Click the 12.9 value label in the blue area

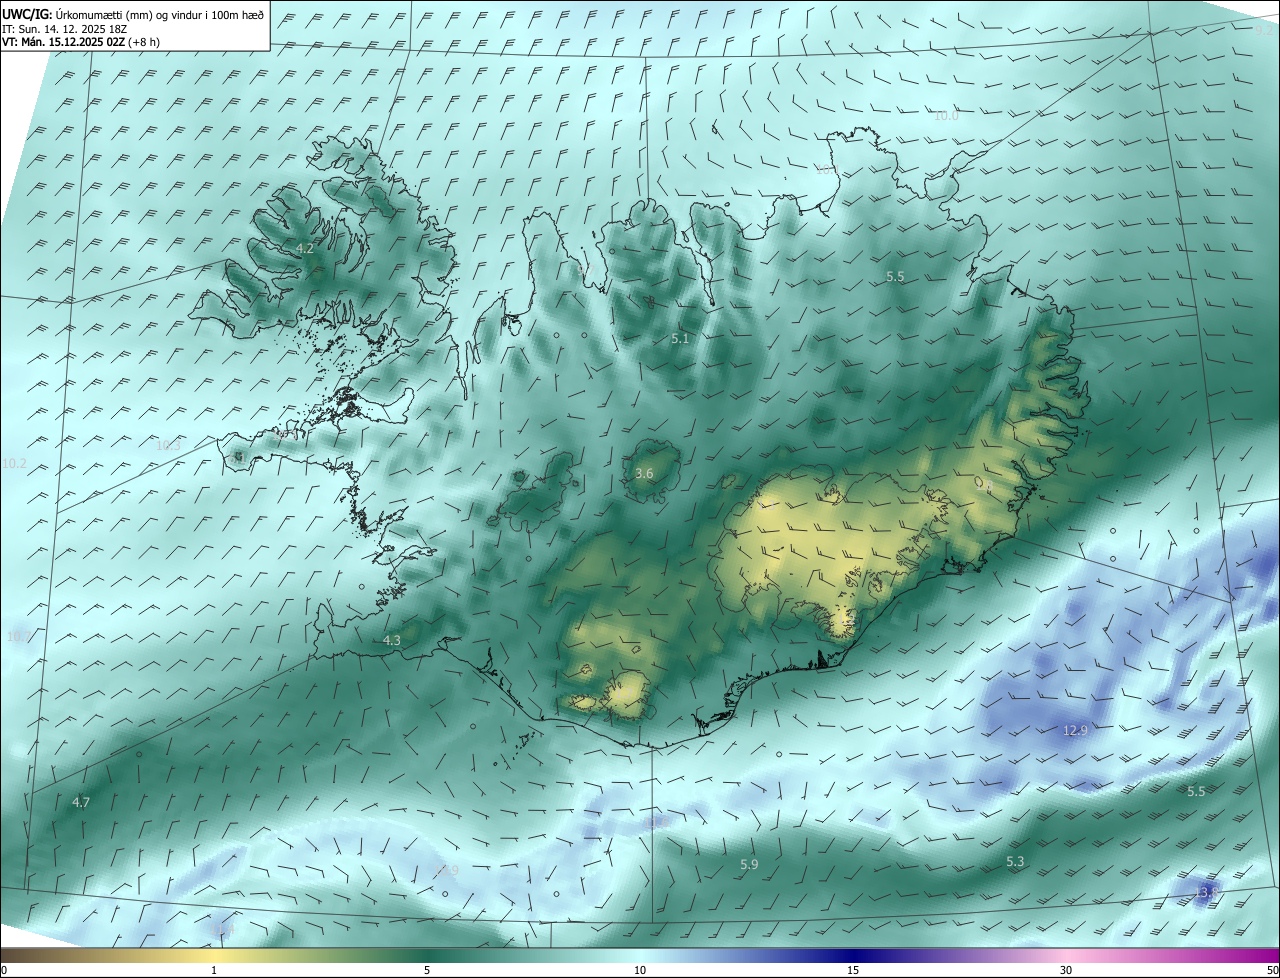click(x=1075, y=731)
